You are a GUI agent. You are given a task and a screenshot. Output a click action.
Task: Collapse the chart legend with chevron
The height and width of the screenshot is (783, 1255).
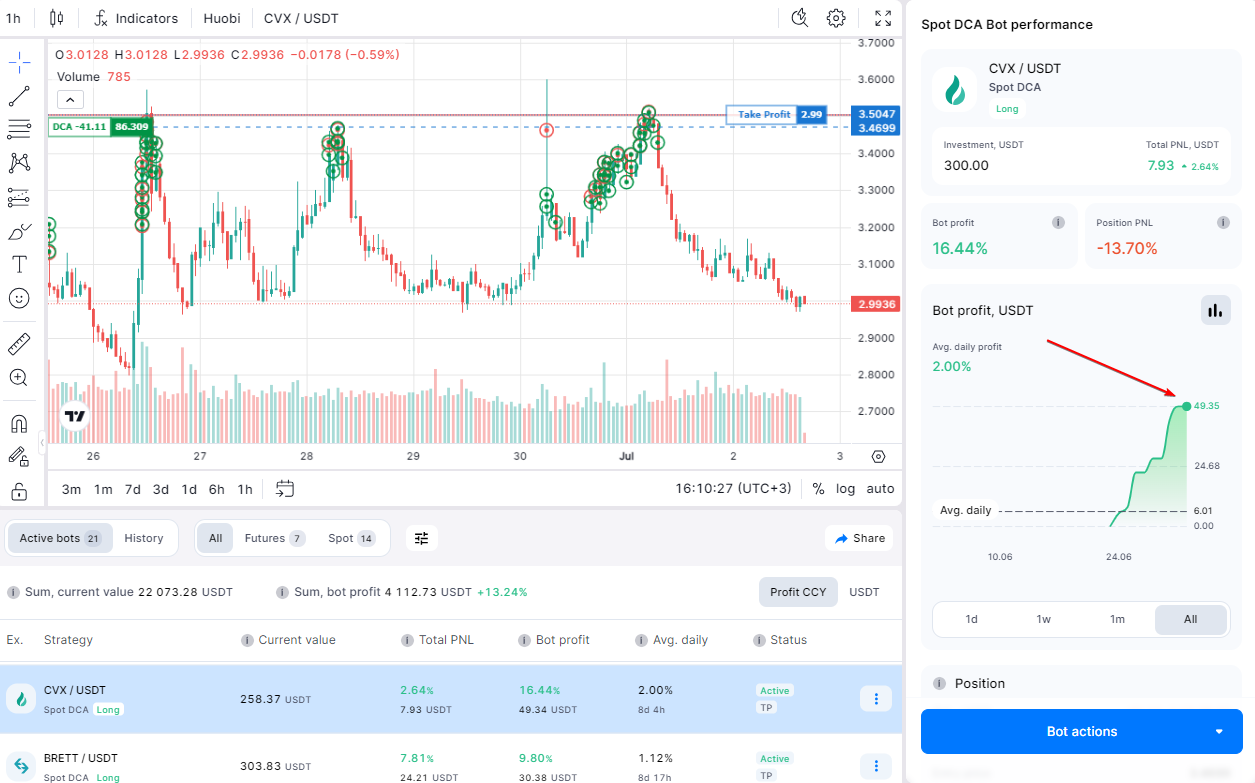click(71, 99)
